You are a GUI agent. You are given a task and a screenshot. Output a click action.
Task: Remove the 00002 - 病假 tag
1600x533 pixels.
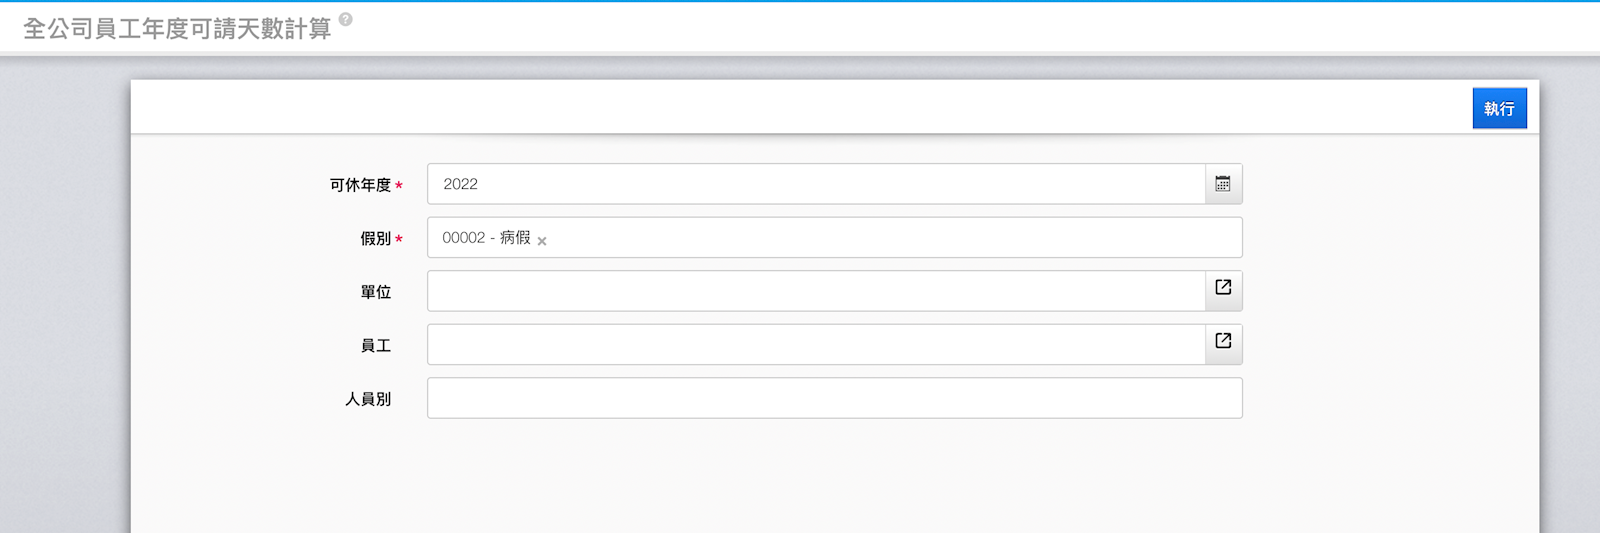coord(542,241)
